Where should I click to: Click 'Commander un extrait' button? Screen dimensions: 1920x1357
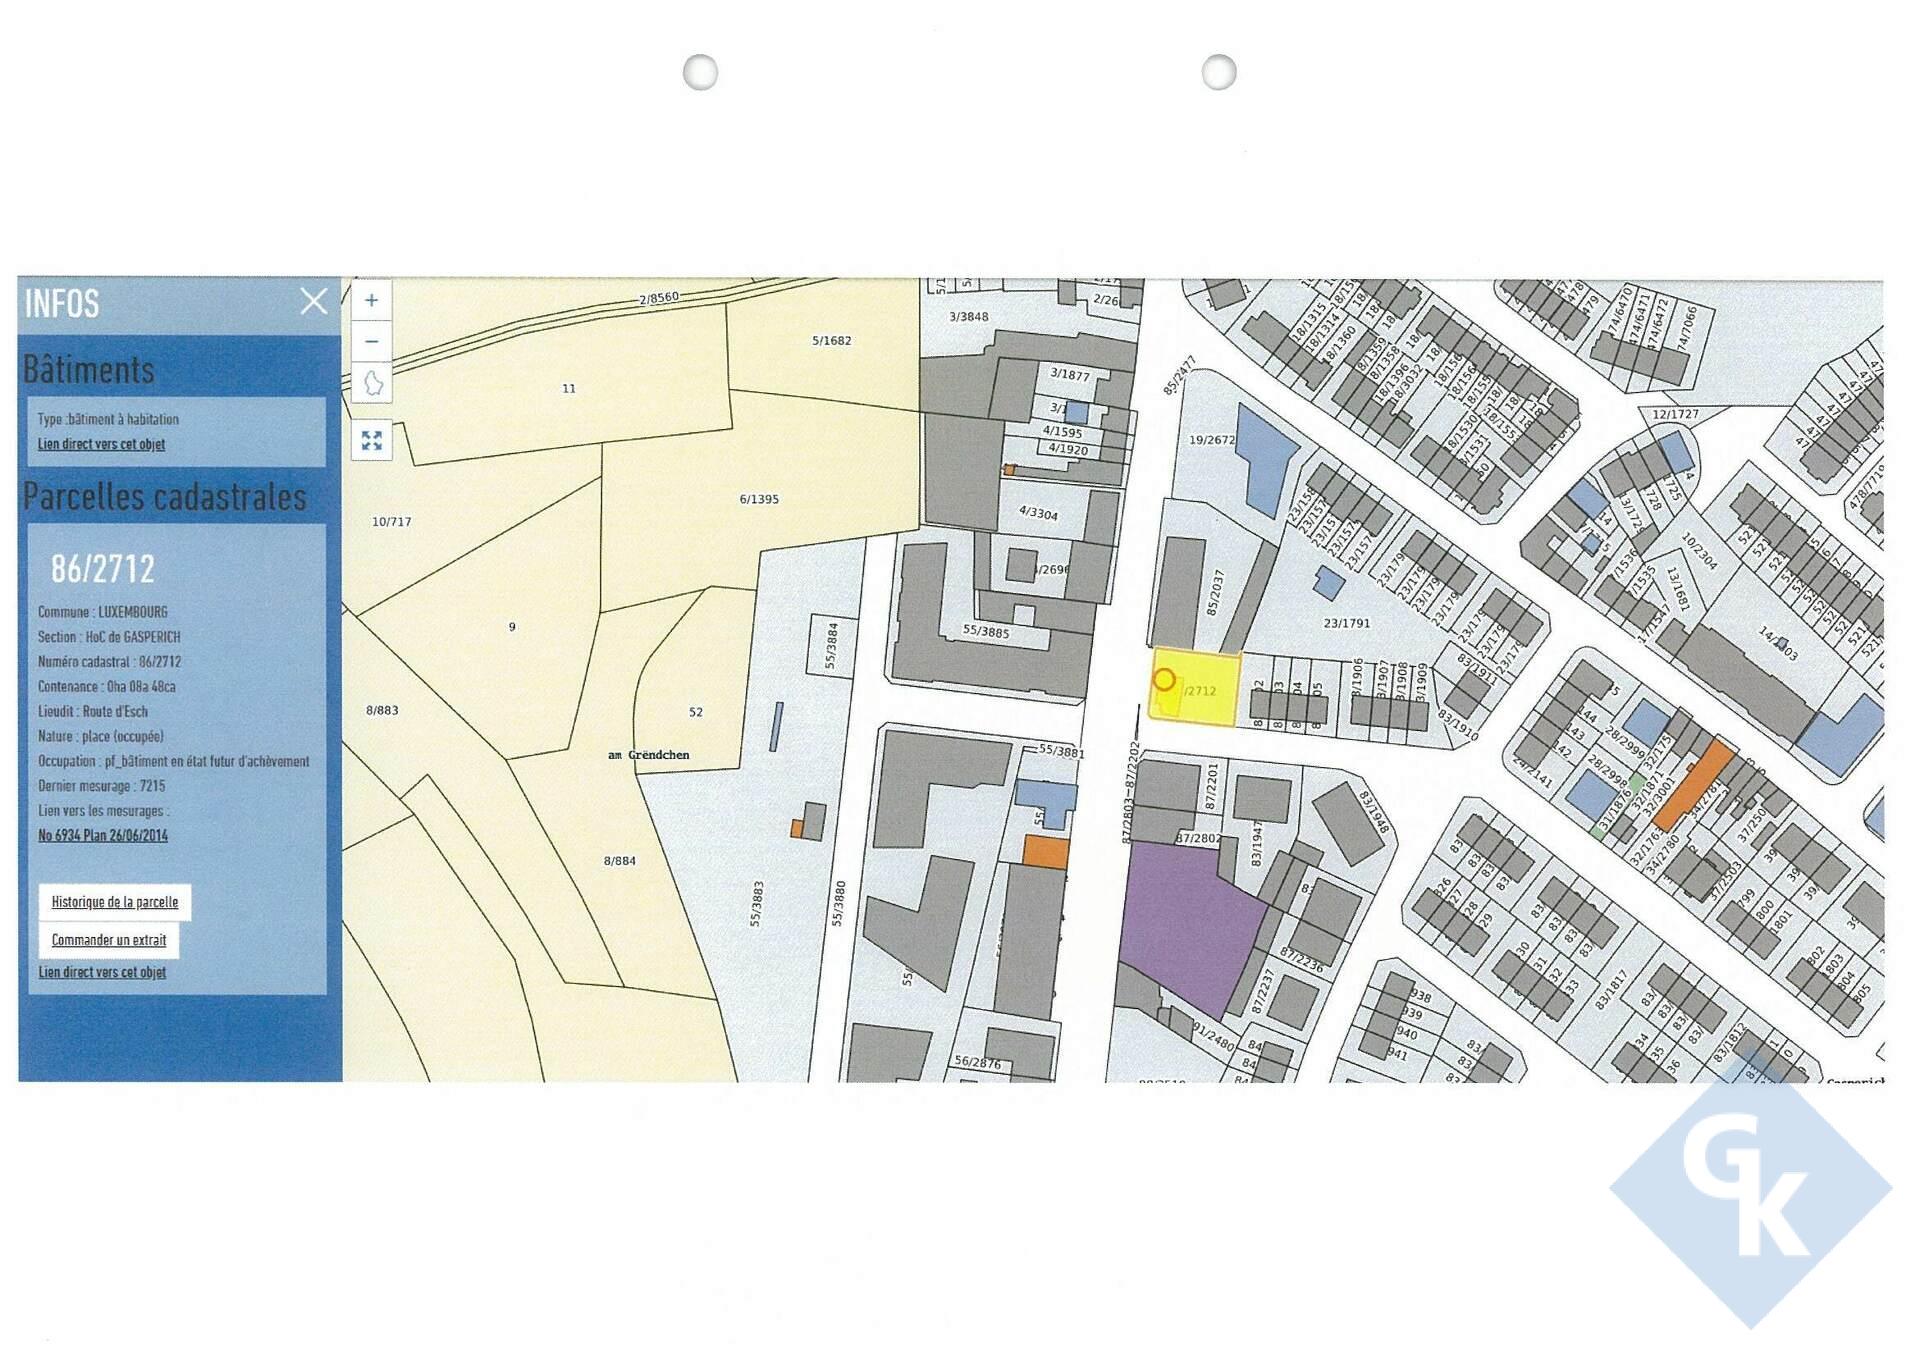tap(109, 939)
